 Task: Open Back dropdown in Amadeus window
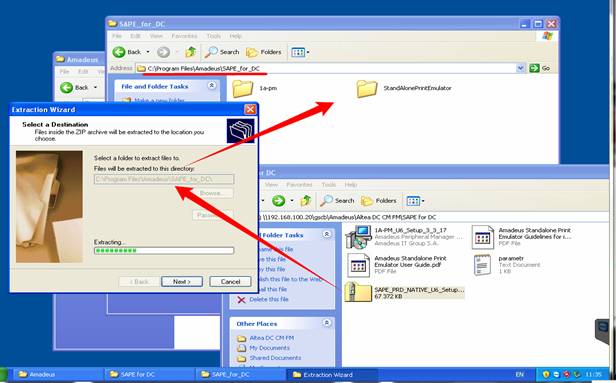tap(95, 87)
